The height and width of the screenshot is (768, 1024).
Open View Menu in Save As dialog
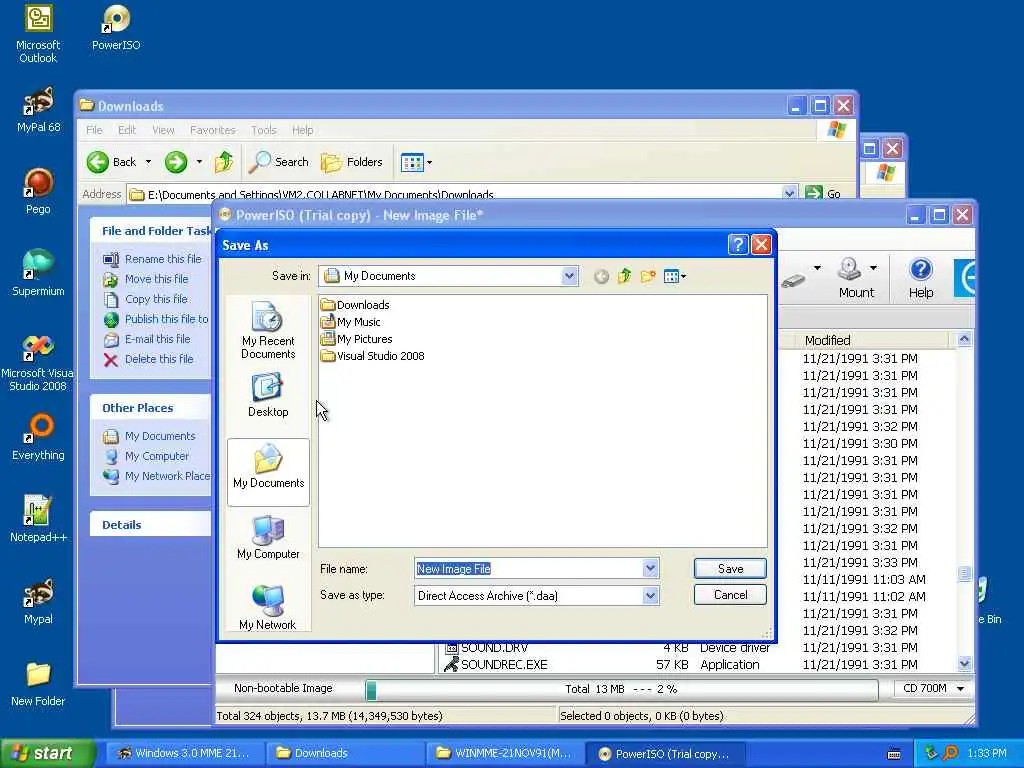(x=675, y=276)
